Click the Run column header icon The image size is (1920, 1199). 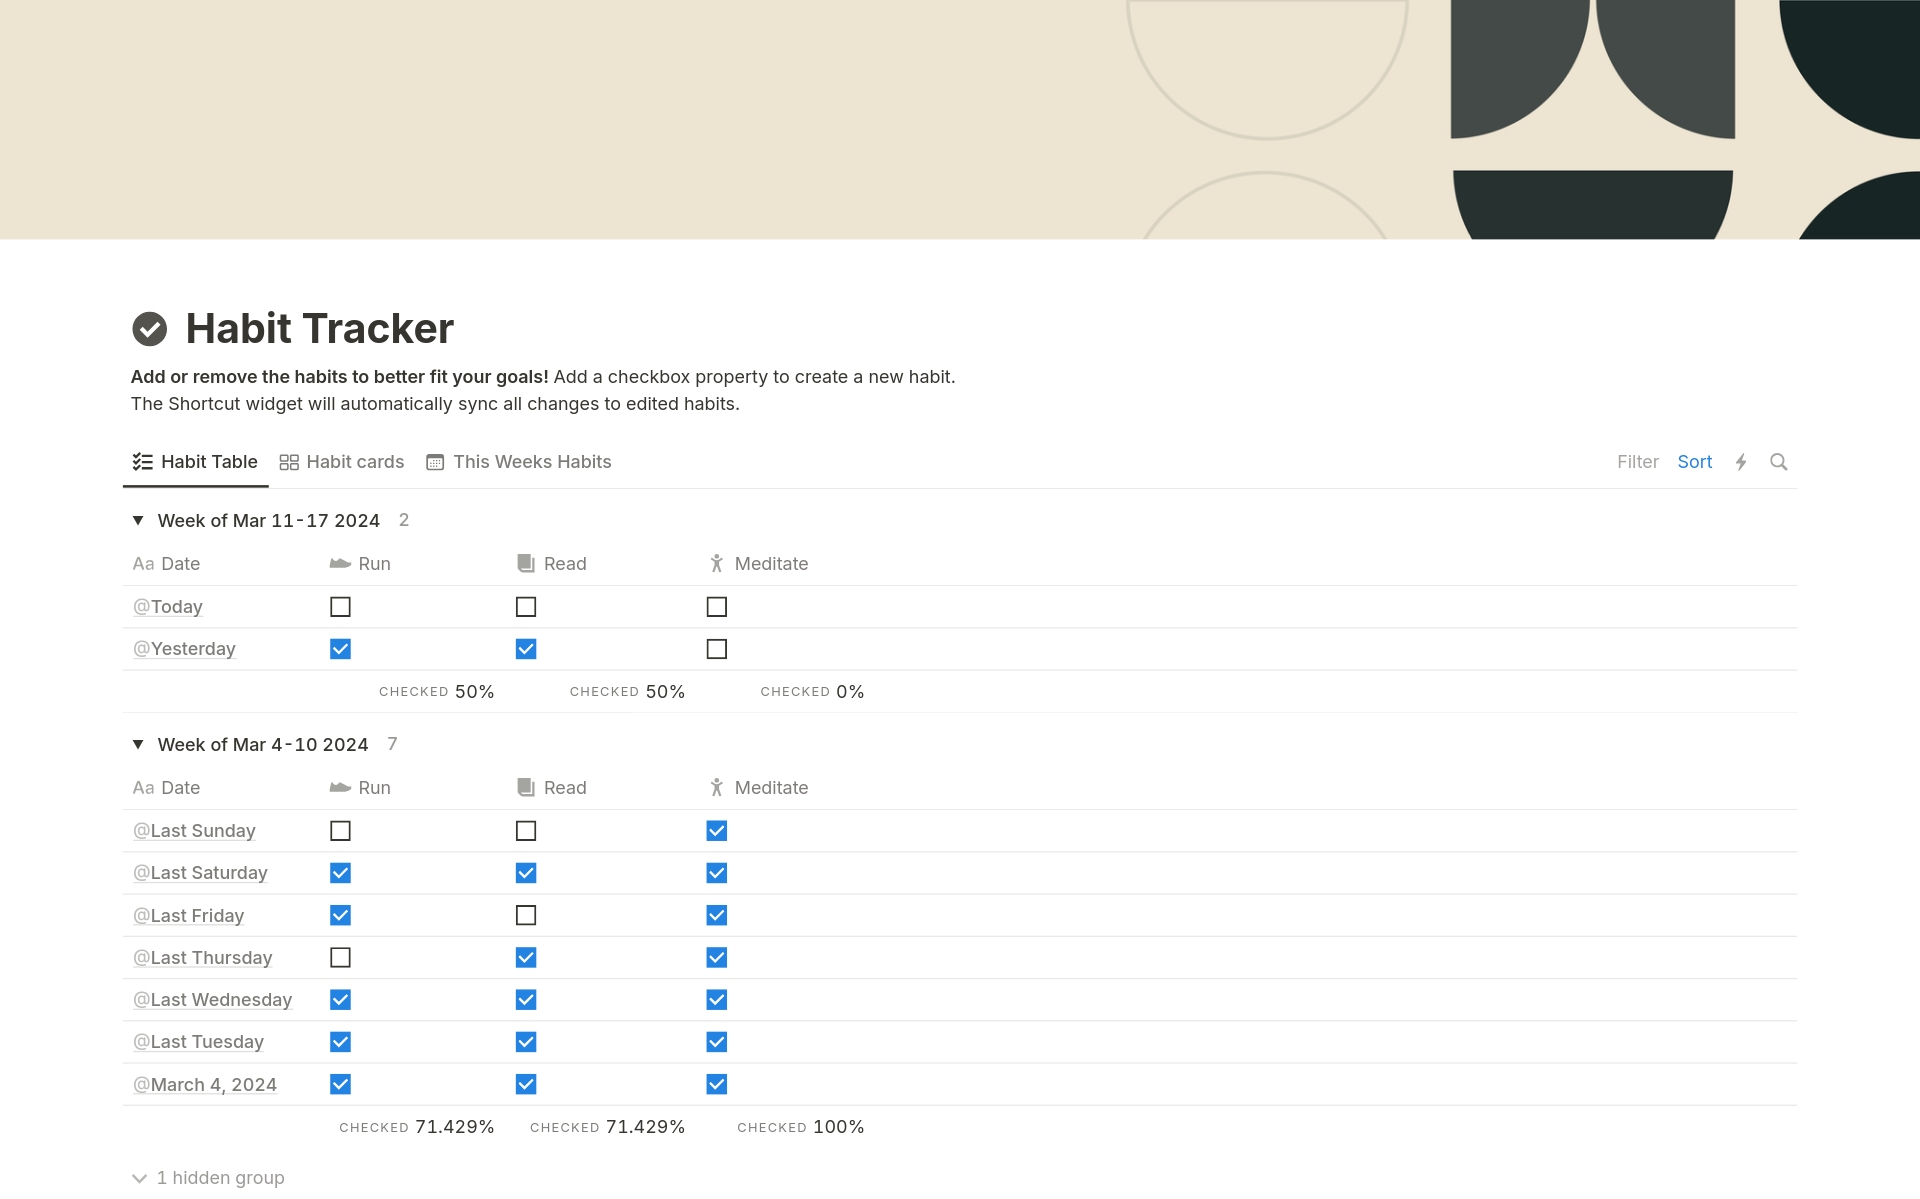338,562
